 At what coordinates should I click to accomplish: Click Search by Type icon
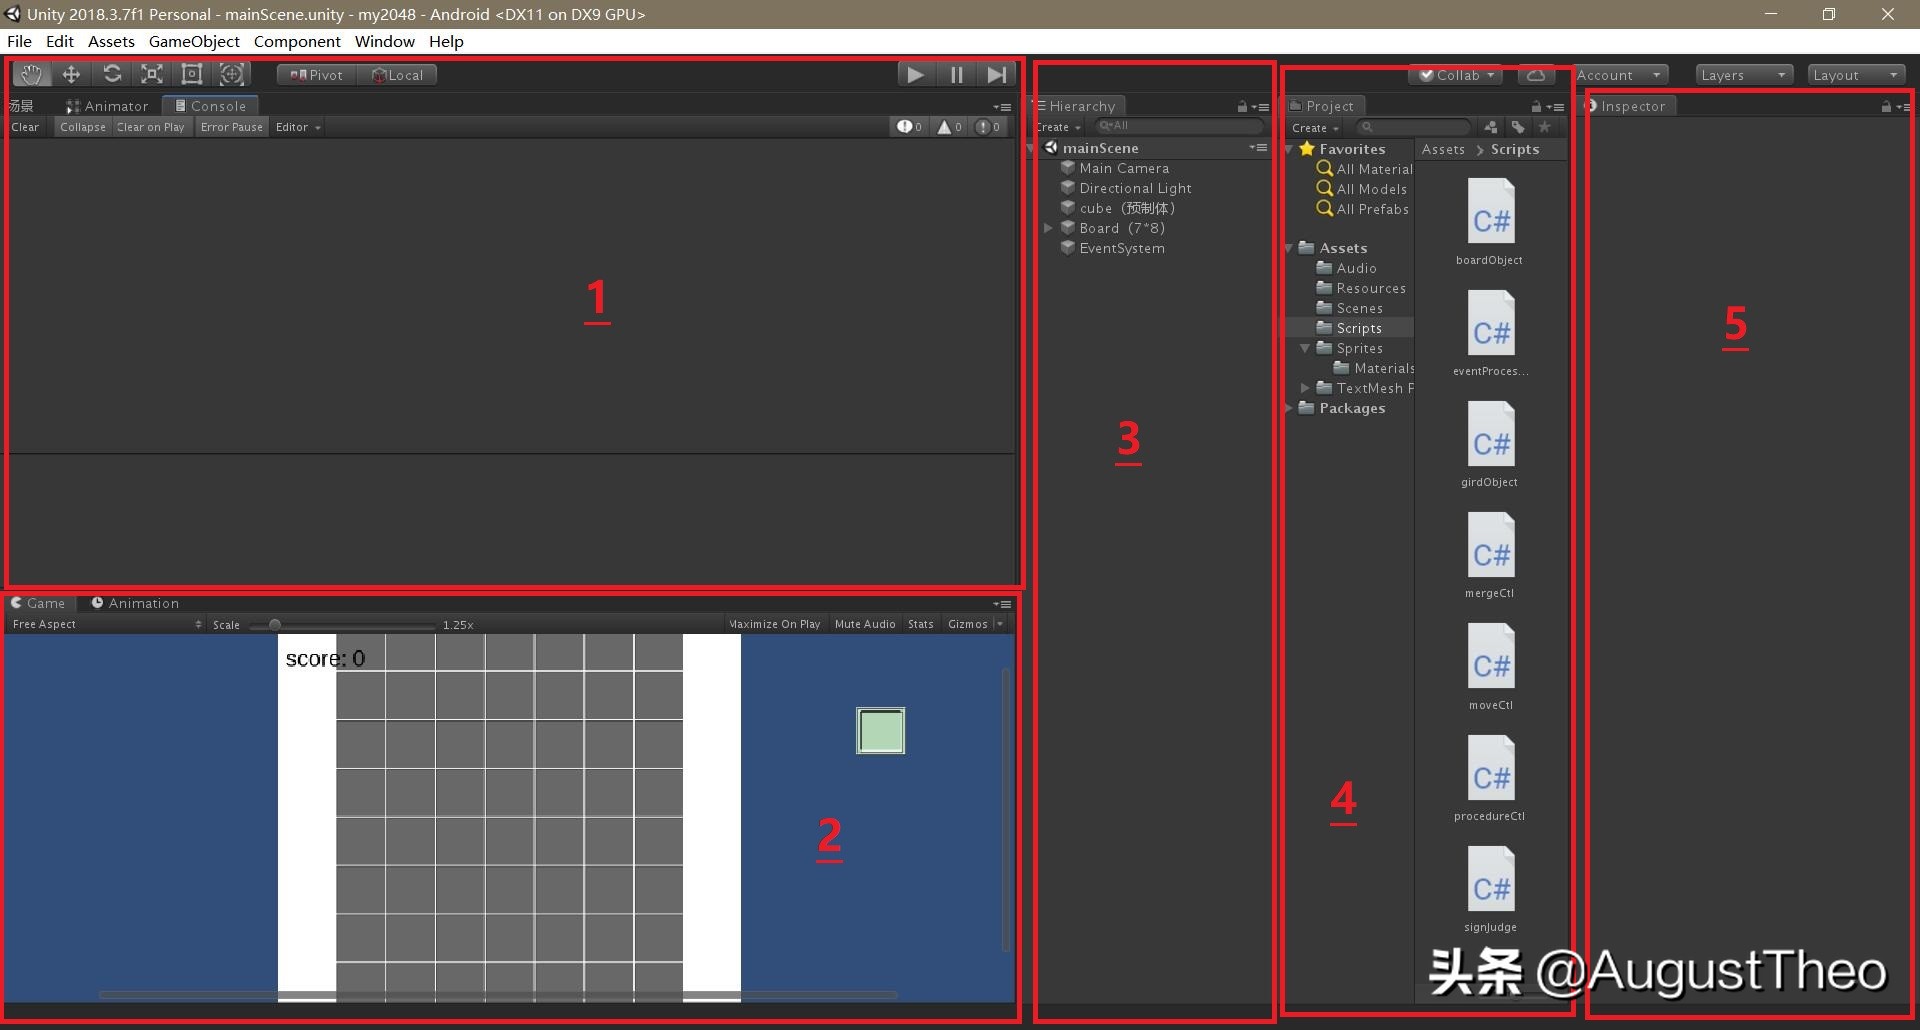1491,127
